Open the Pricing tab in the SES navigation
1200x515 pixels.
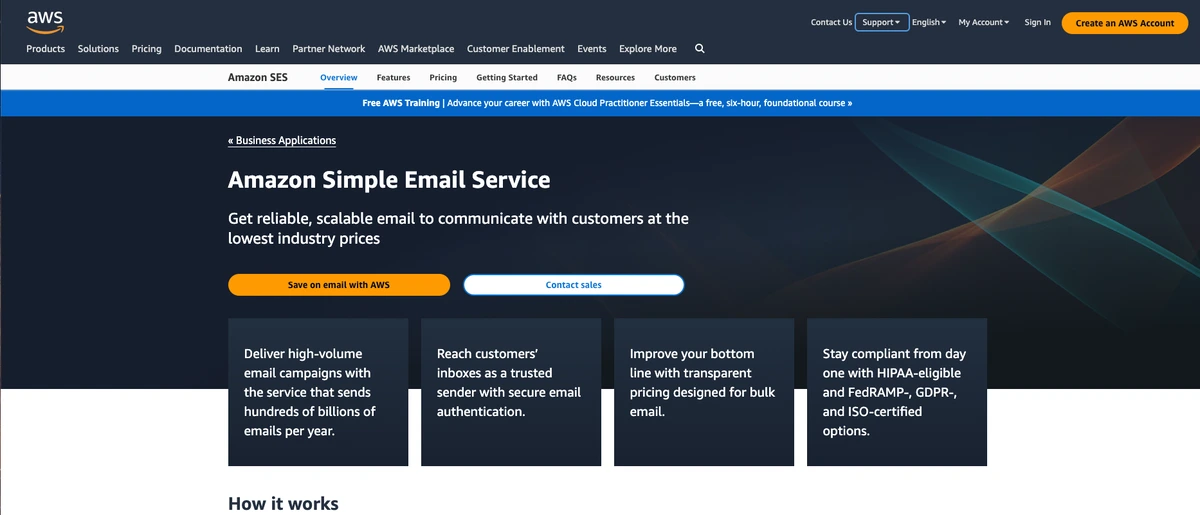(x=443, y=77)
